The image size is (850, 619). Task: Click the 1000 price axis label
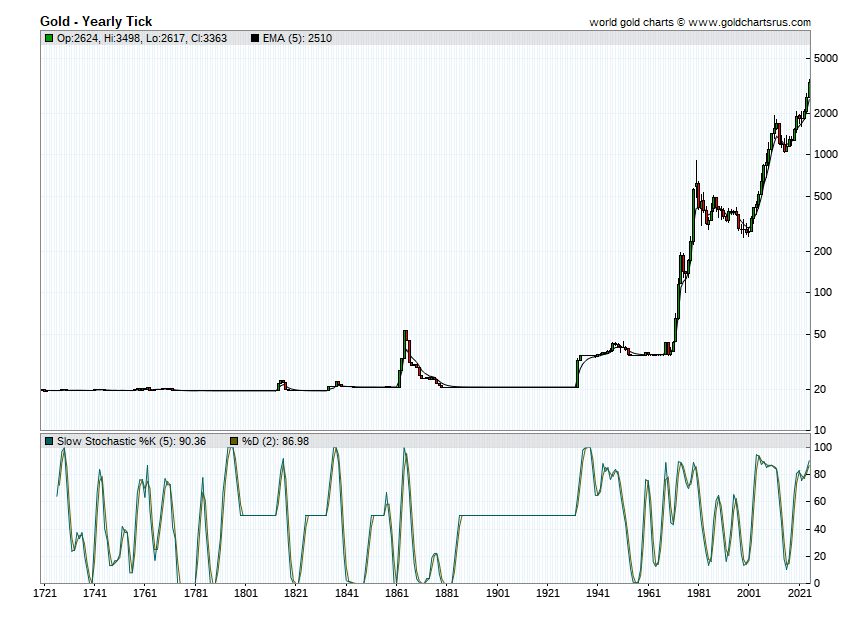[826, 154]
